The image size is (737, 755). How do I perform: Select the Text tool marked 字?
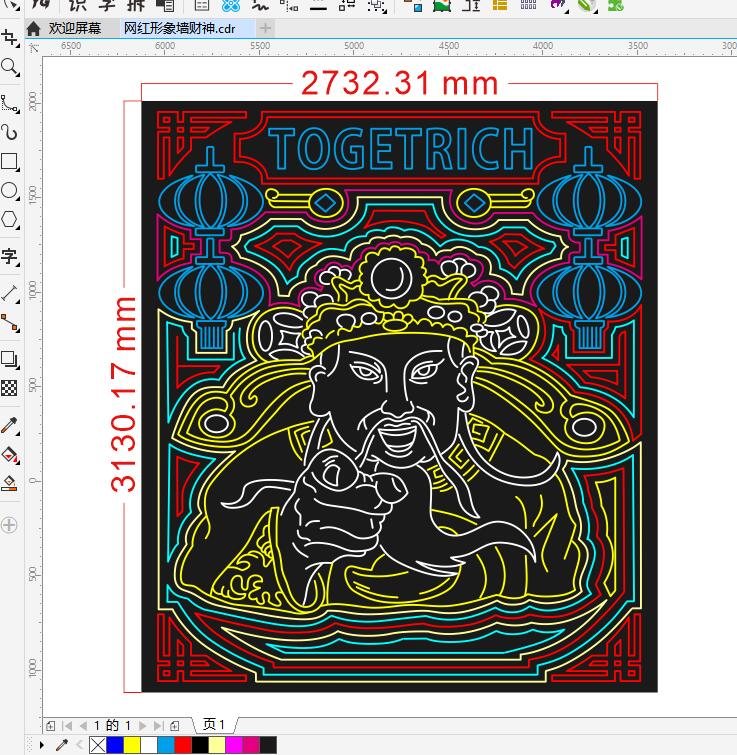tap(9, 256)
